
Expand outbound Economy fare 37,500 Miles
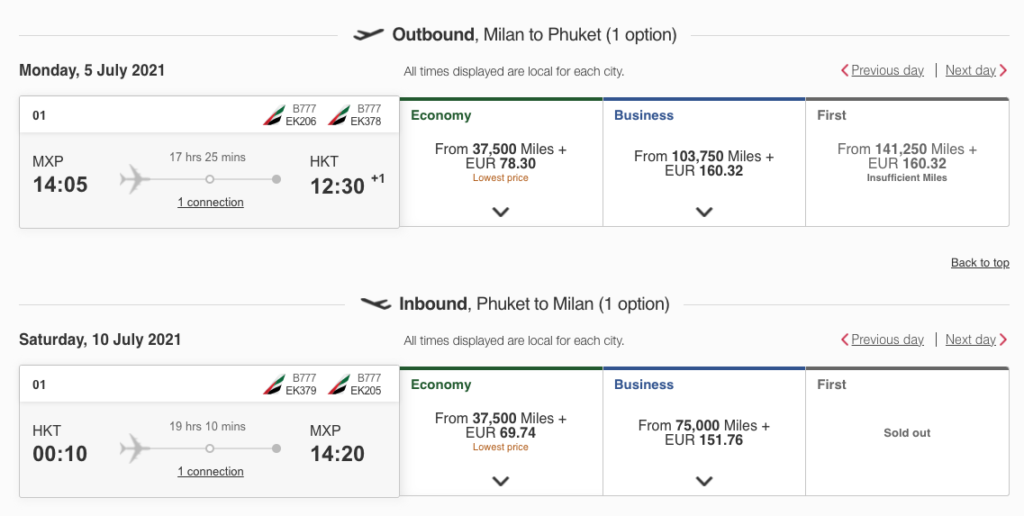pos(501,212)
